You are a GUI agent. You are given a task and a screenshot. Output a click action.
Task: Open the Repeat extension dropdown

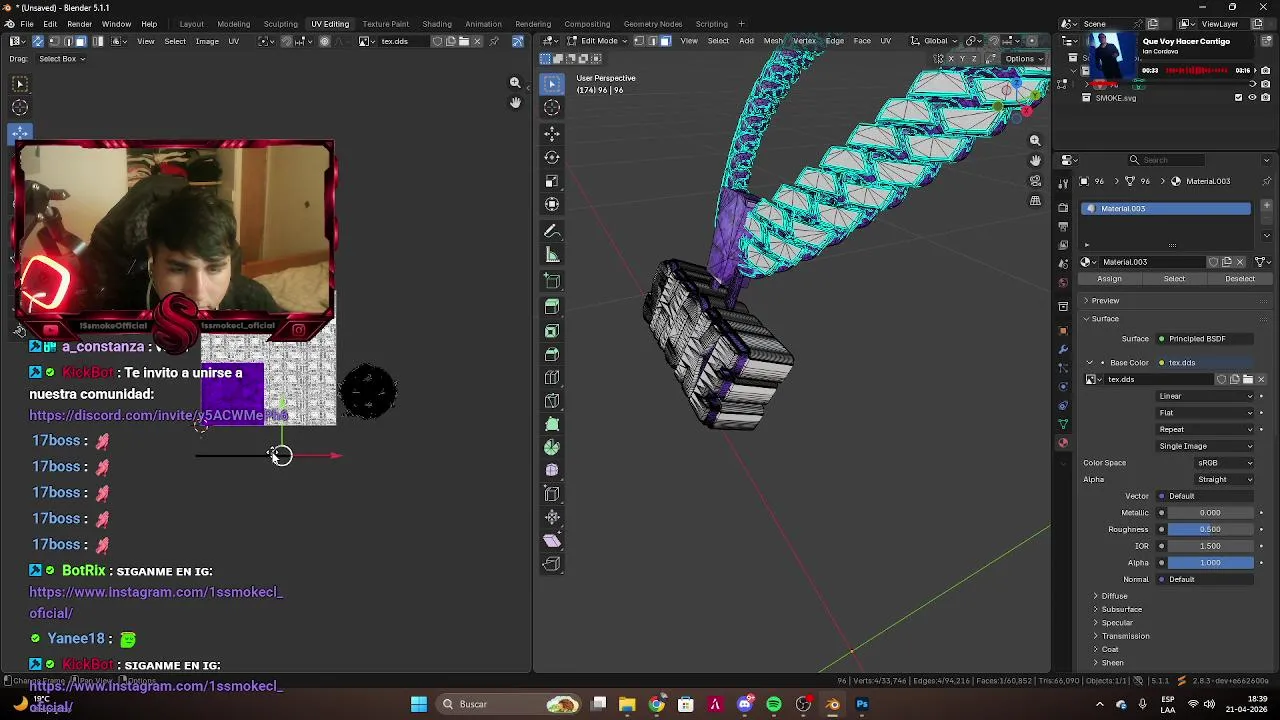(x=1205, y=429)
